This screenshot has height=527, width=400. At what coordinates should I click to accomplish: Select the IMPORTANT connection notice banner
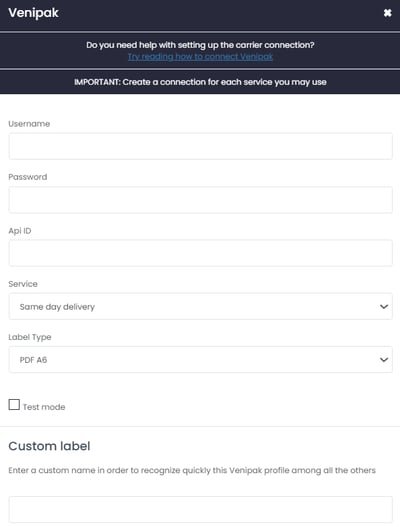pos(200,82)
